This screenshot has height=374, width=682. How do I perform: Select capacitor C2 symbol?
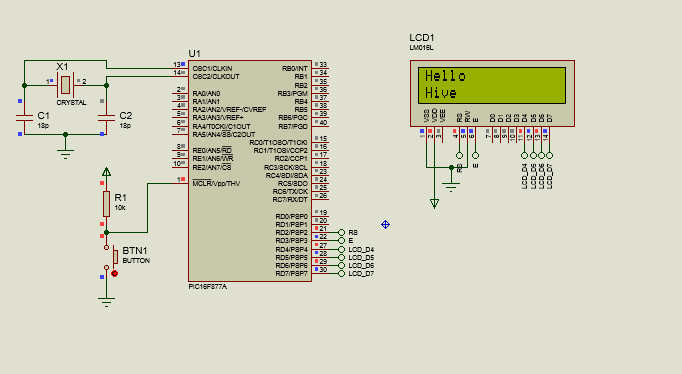tap(106, 117)
